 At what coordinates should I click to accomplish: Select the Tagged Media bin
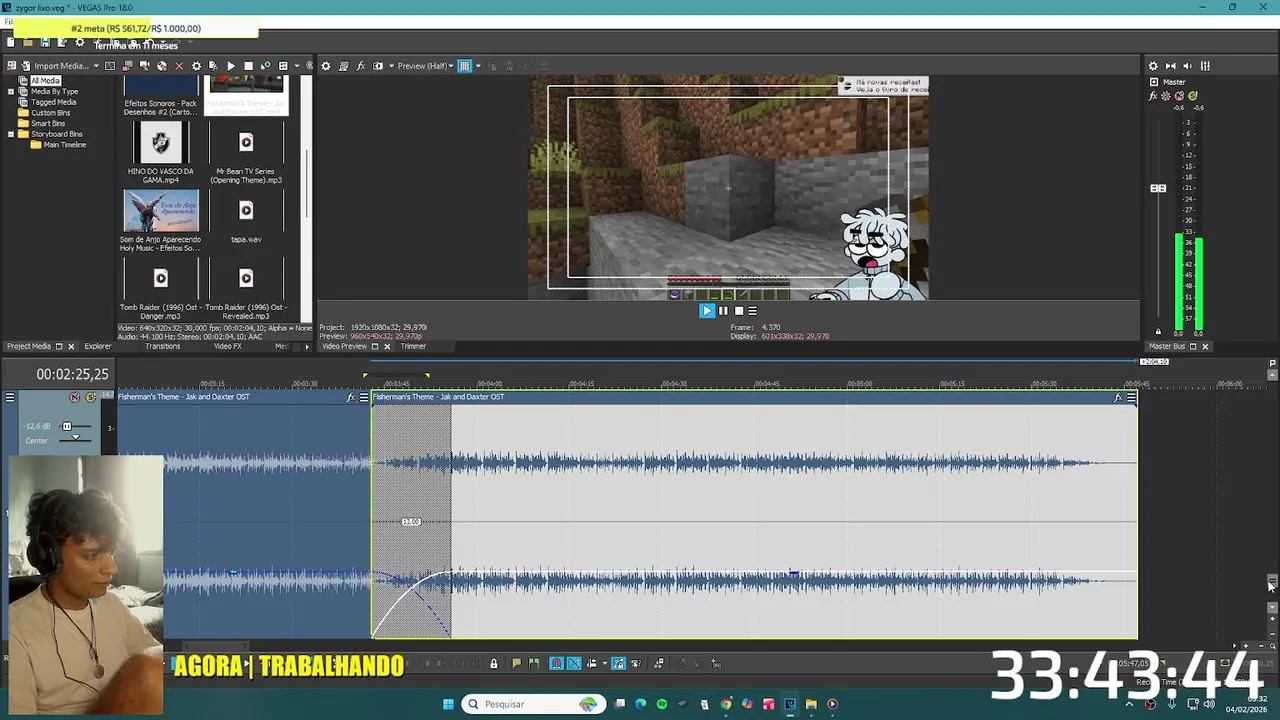53,102
